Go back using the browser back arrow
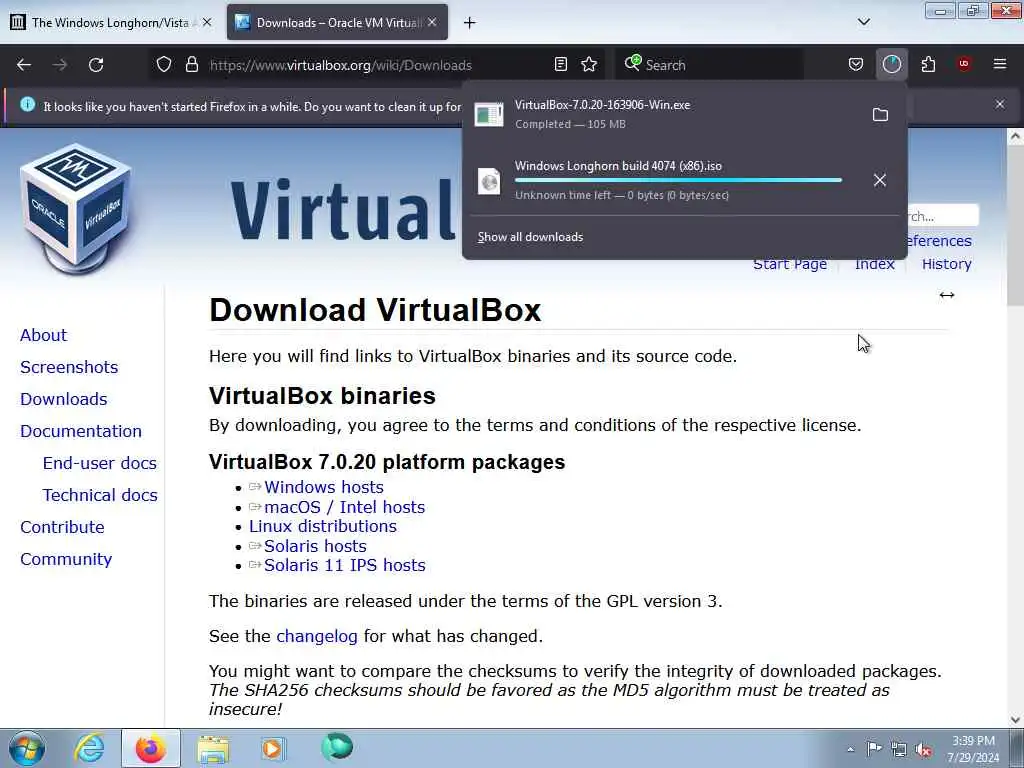The image size is (1024, 768). pos(24,65)
